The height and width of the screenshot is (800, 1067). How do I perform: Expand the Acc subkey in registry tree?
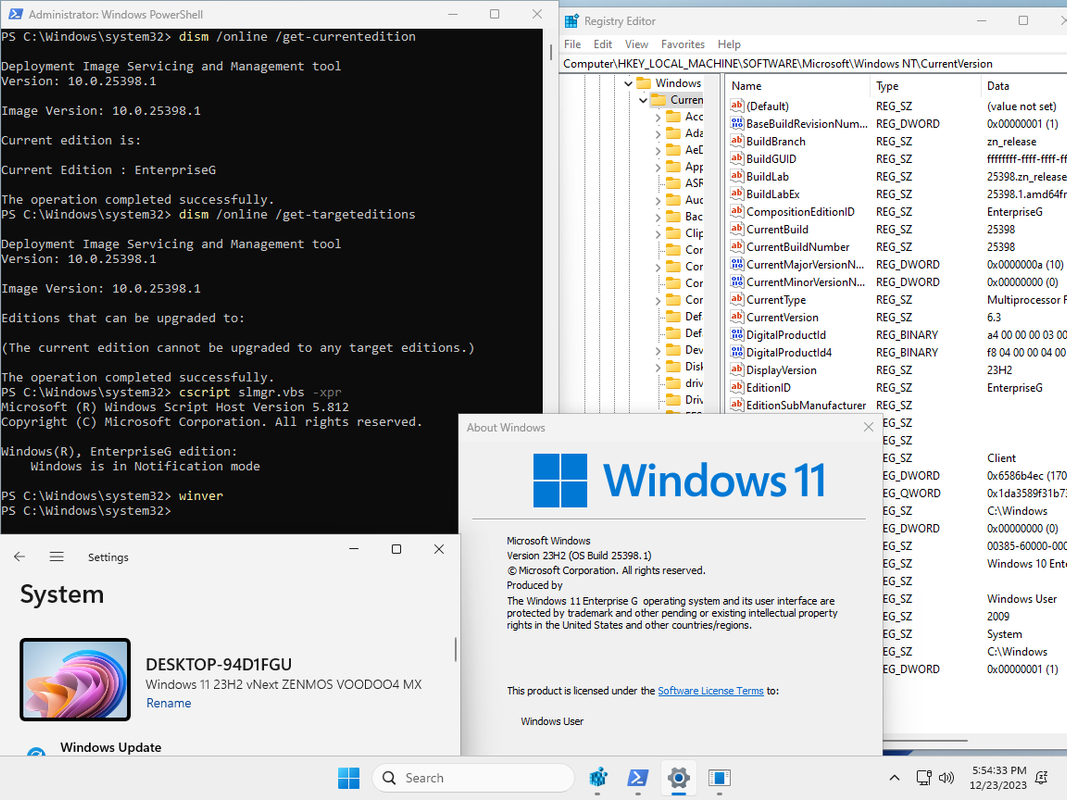657,117
